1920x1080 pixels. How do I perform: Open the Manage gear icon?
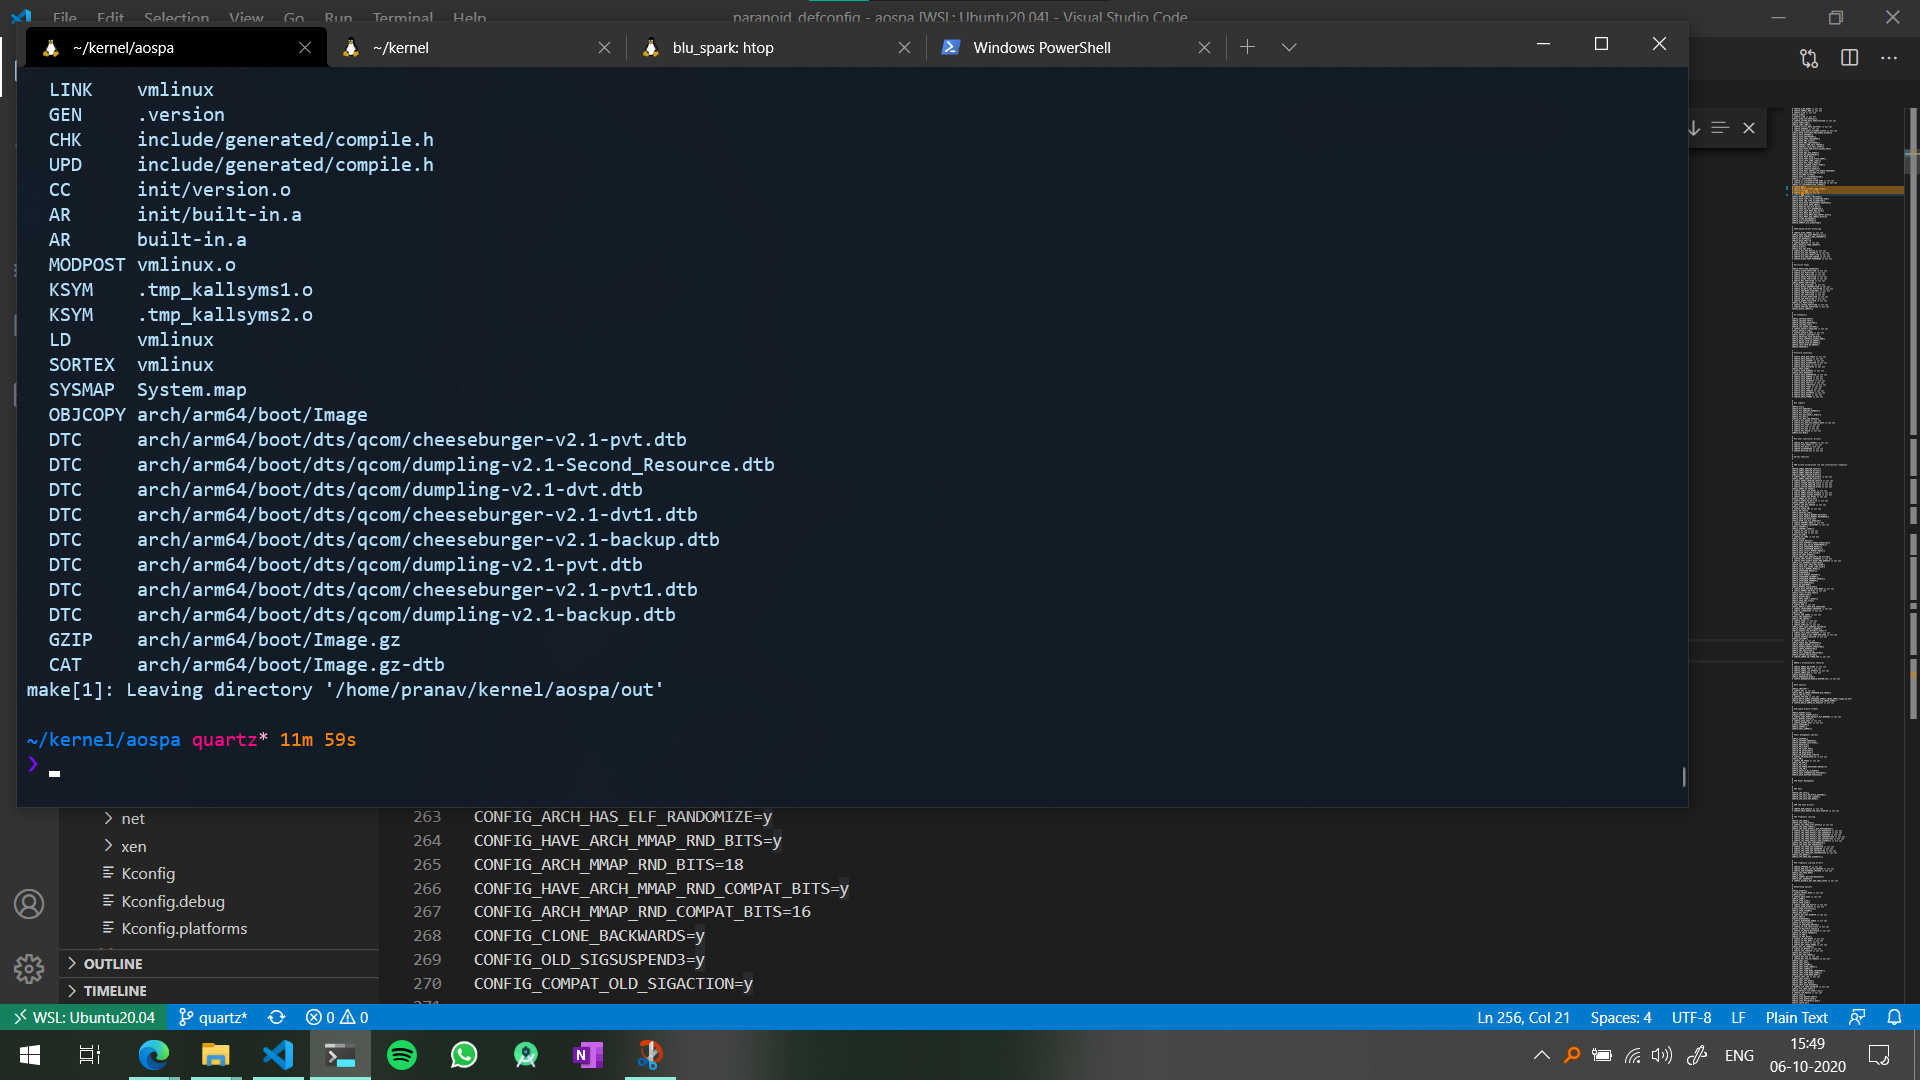pyautogui.click(x=29, y=968)
